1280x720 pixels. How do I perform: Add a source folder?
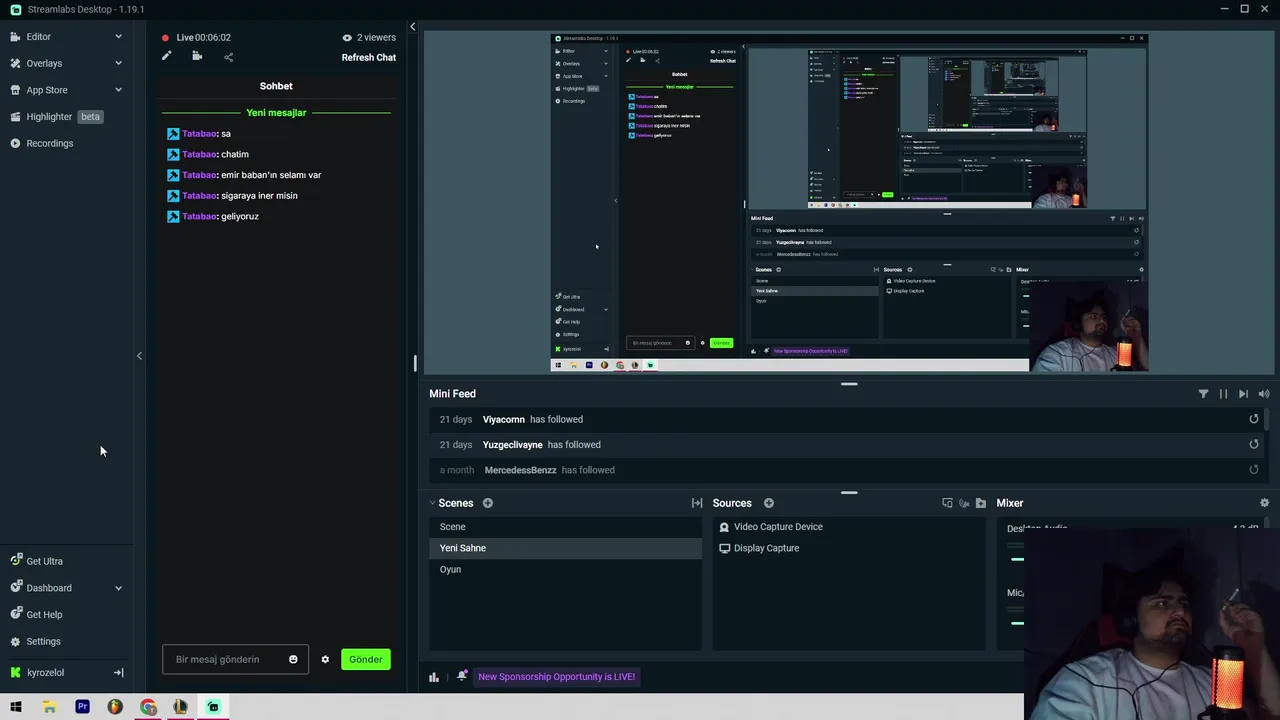[x=981, y=503]
